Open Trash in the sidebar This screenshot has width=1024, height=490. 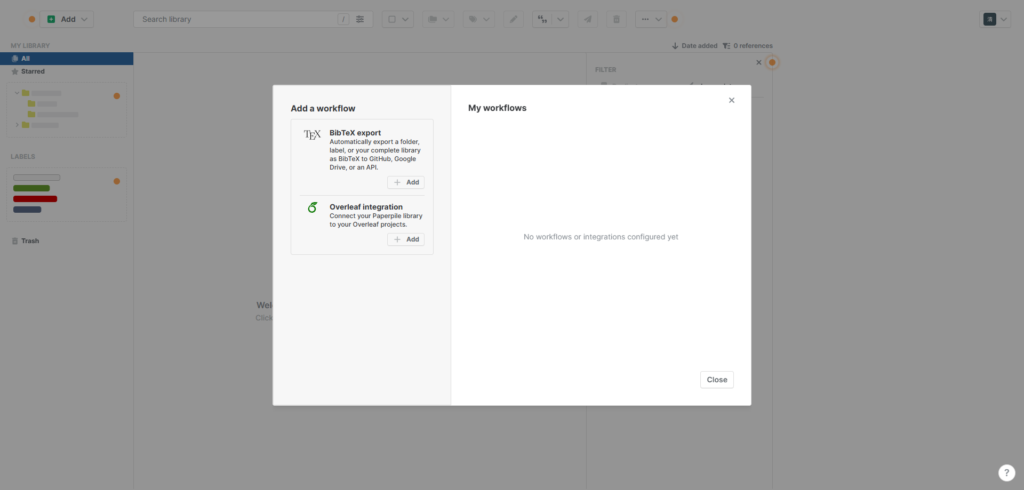(30, 241)
